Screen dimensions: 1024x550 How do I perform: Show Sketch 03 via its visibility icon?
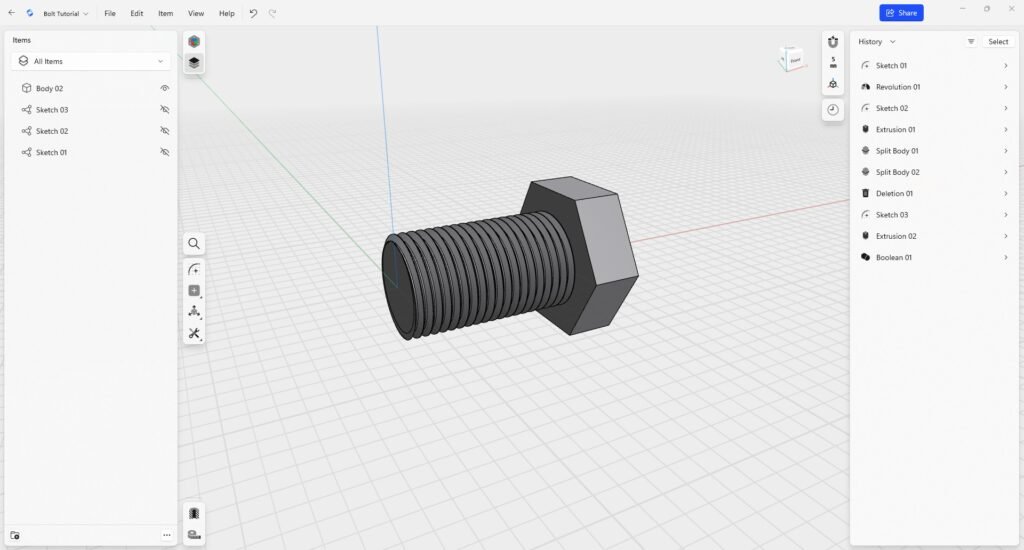point(165,110)
